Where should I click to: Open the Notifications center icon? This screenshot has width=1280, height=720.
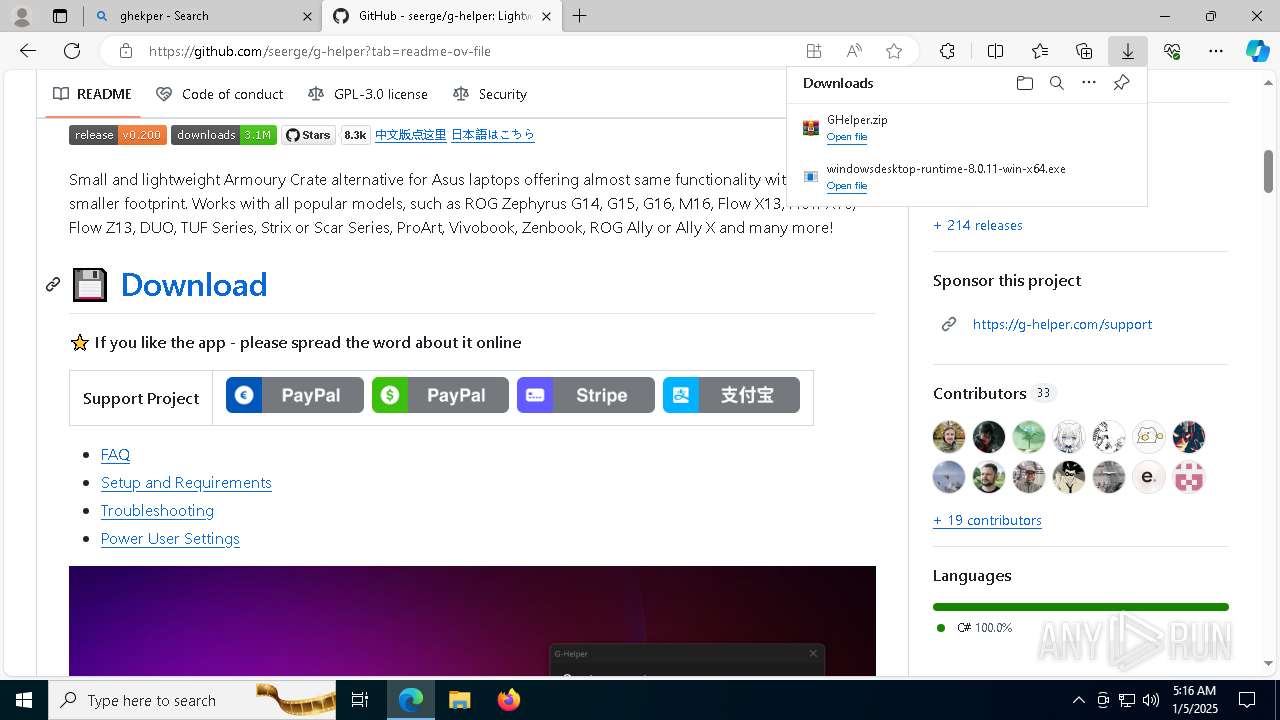click(x=1247, y=700)
